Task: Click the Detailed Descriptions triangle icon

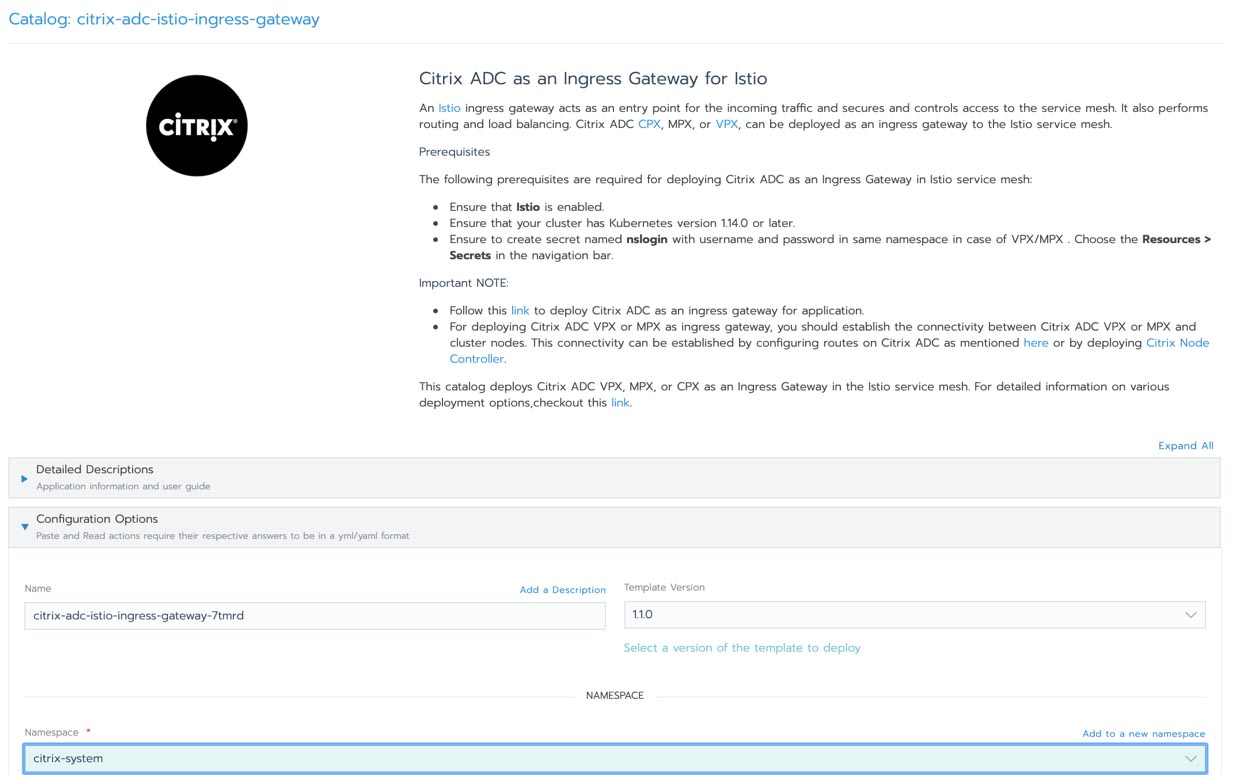Action: [x=24, y=478]
